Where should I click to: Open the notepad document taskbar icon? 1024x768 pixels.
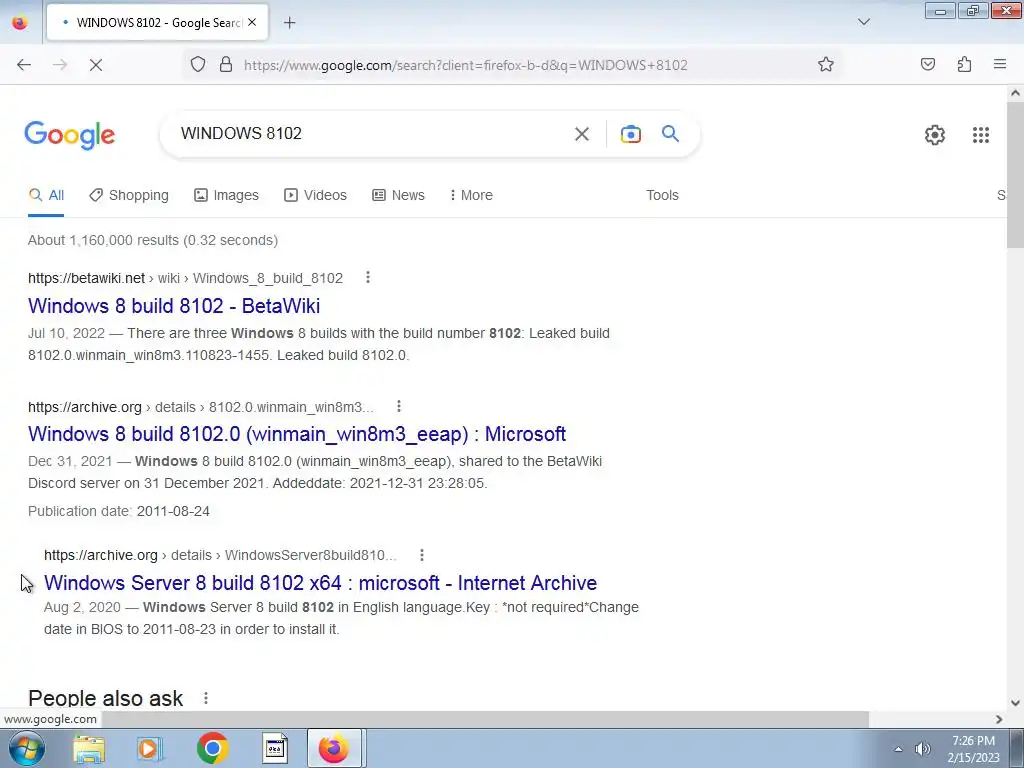click(274, 748)
